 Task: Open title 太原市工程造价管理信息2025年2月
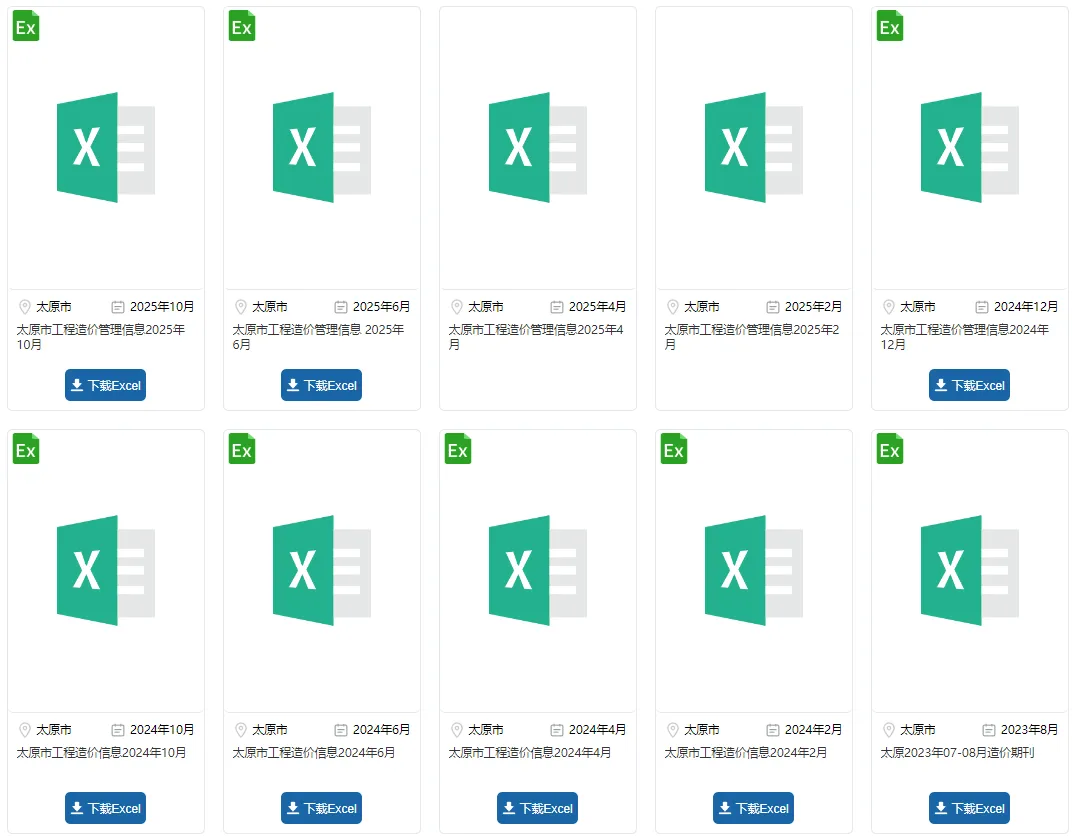pos(752,337)
